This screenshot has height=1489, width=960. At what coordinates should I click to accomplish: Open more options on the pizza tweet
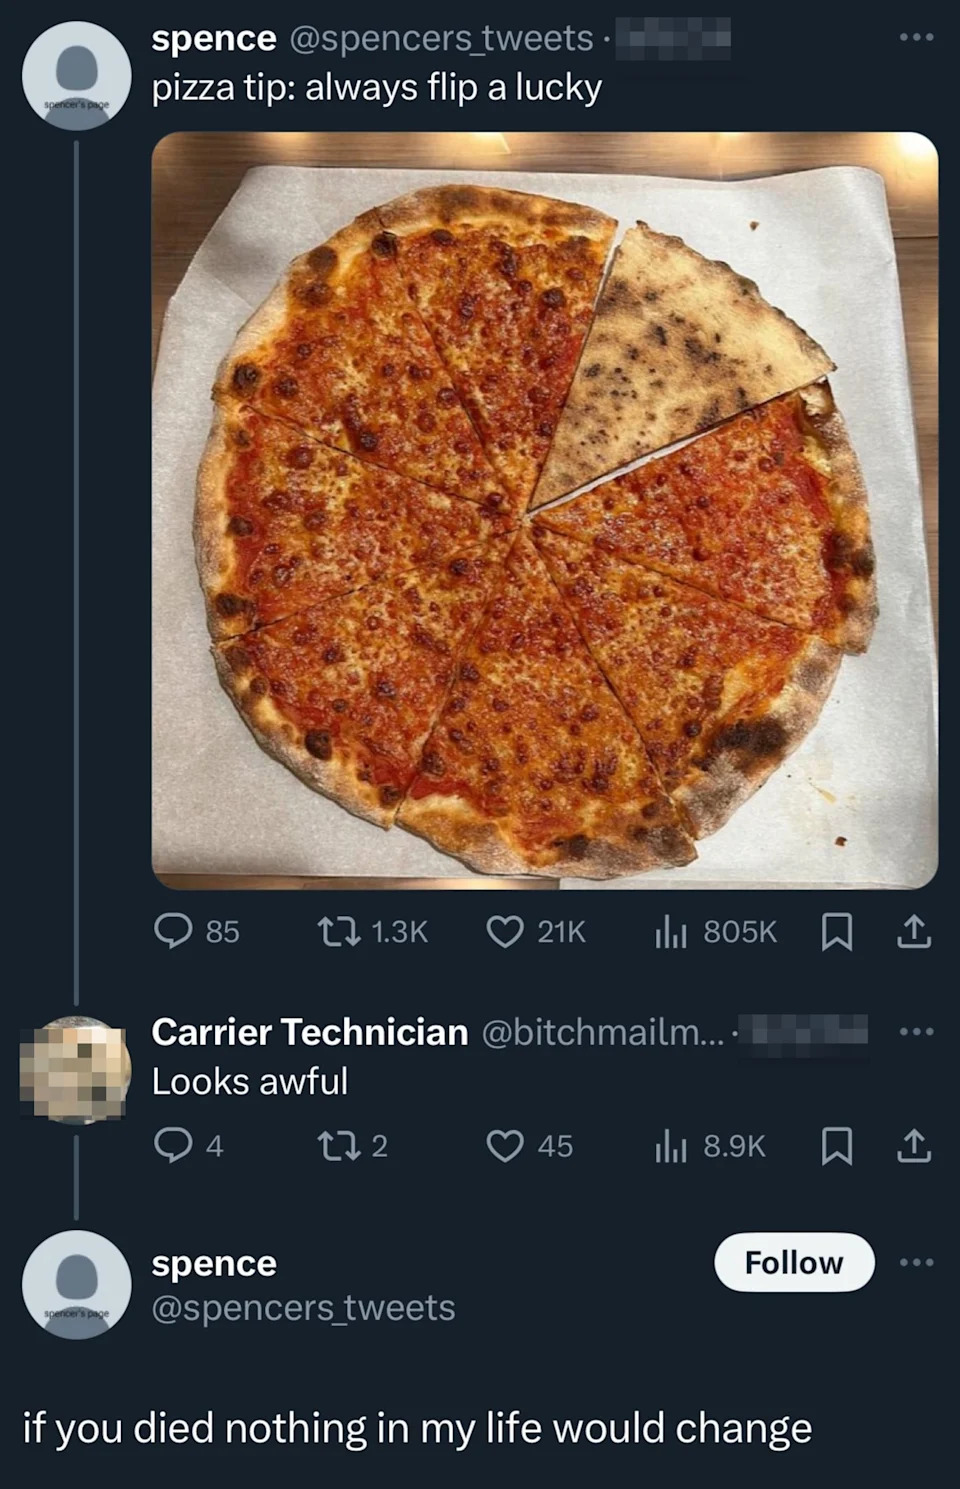click(916, 38)
